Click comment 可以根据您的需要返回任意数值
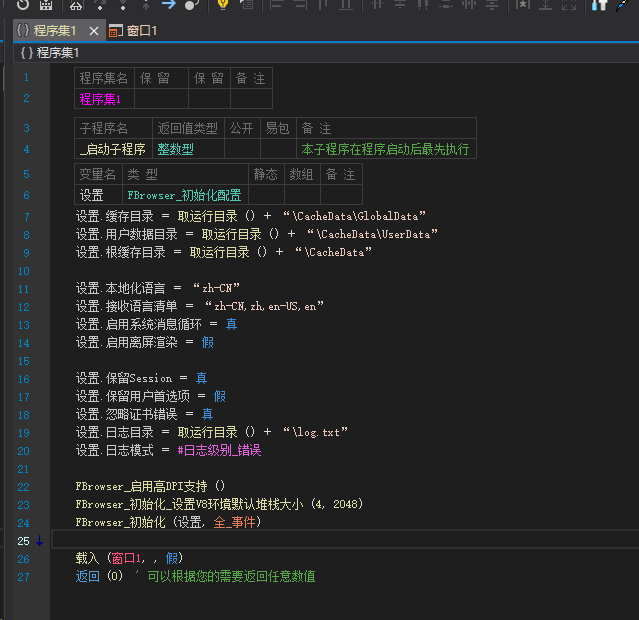Image resolution: width=639 pixels, height=620 pixels. [x=231, y=576]
